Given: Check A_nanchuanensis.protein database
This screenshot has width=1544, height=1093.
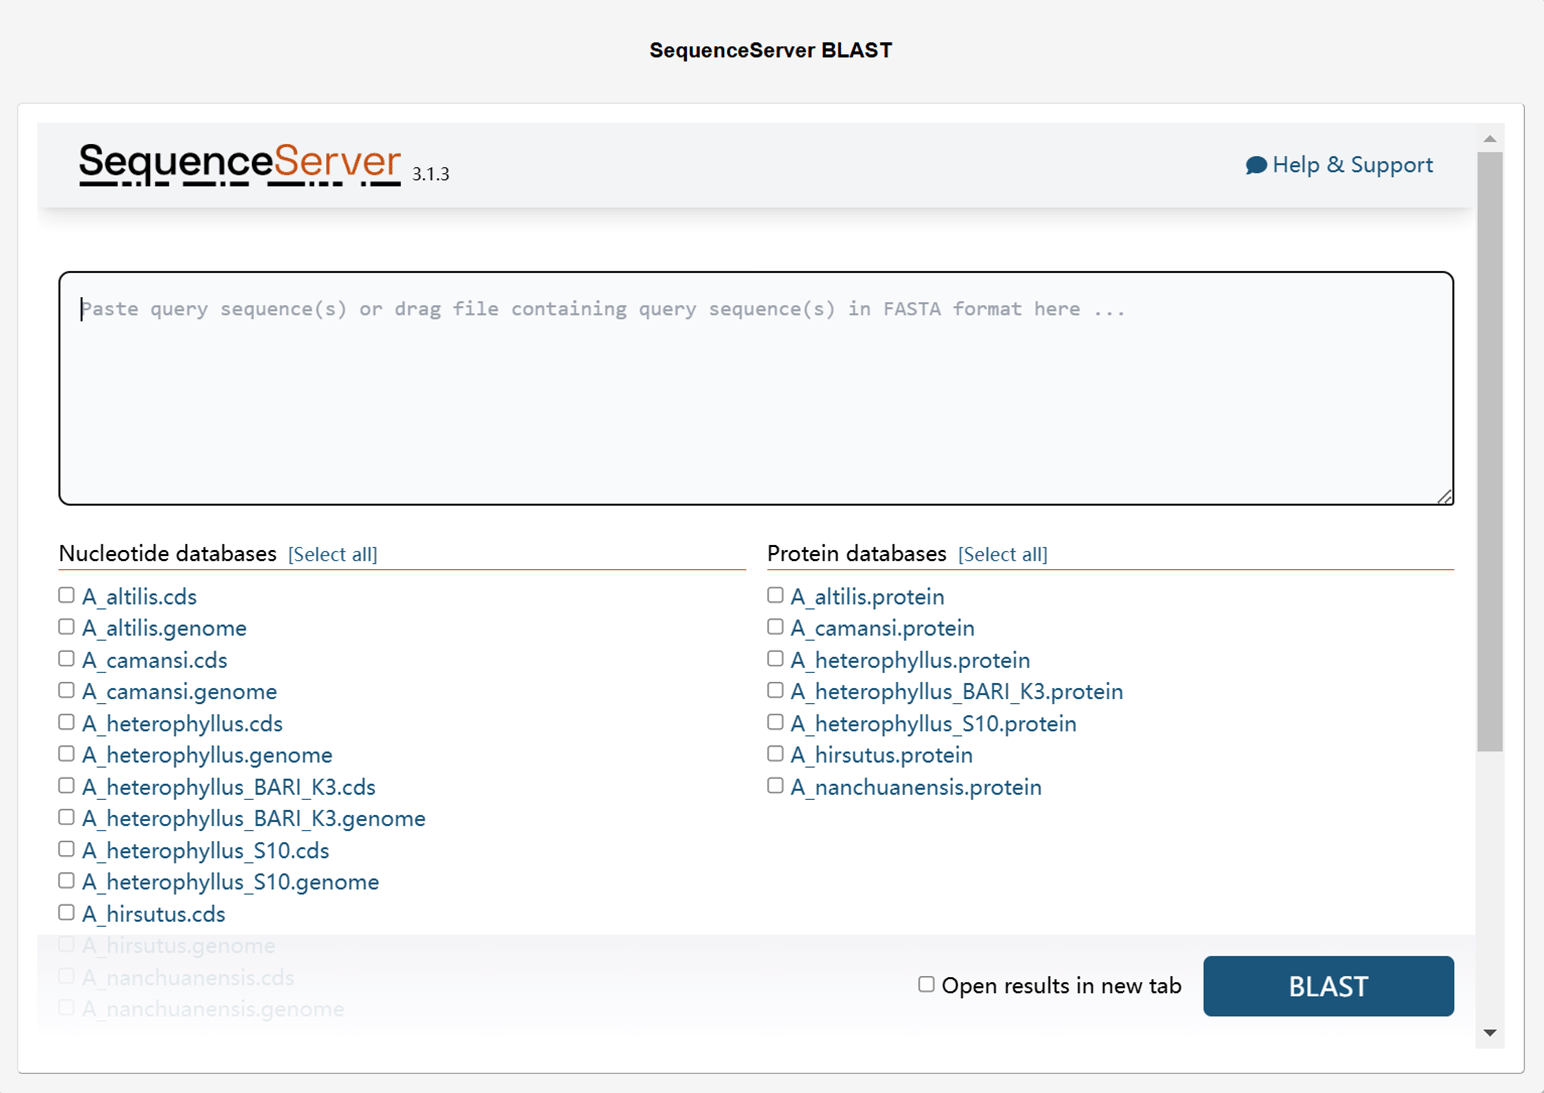Looking at the screenshot, I should pyautogui.click(x=775, y=786).
